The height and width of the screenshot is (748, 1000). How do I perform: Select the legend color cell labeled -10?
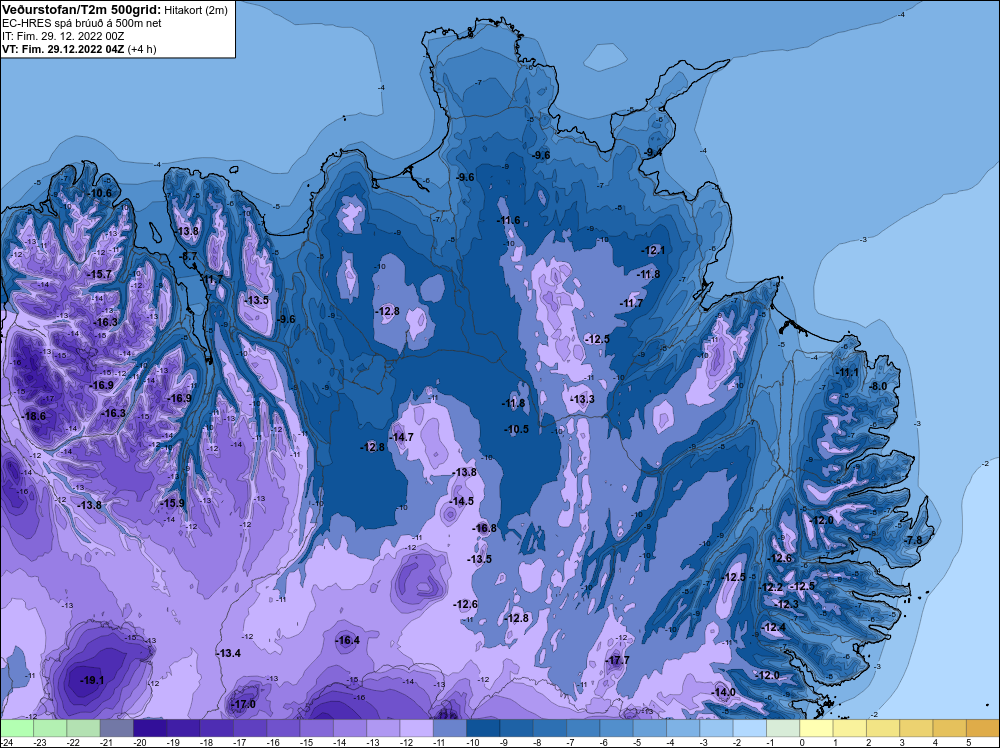click(x=483, y=728)
